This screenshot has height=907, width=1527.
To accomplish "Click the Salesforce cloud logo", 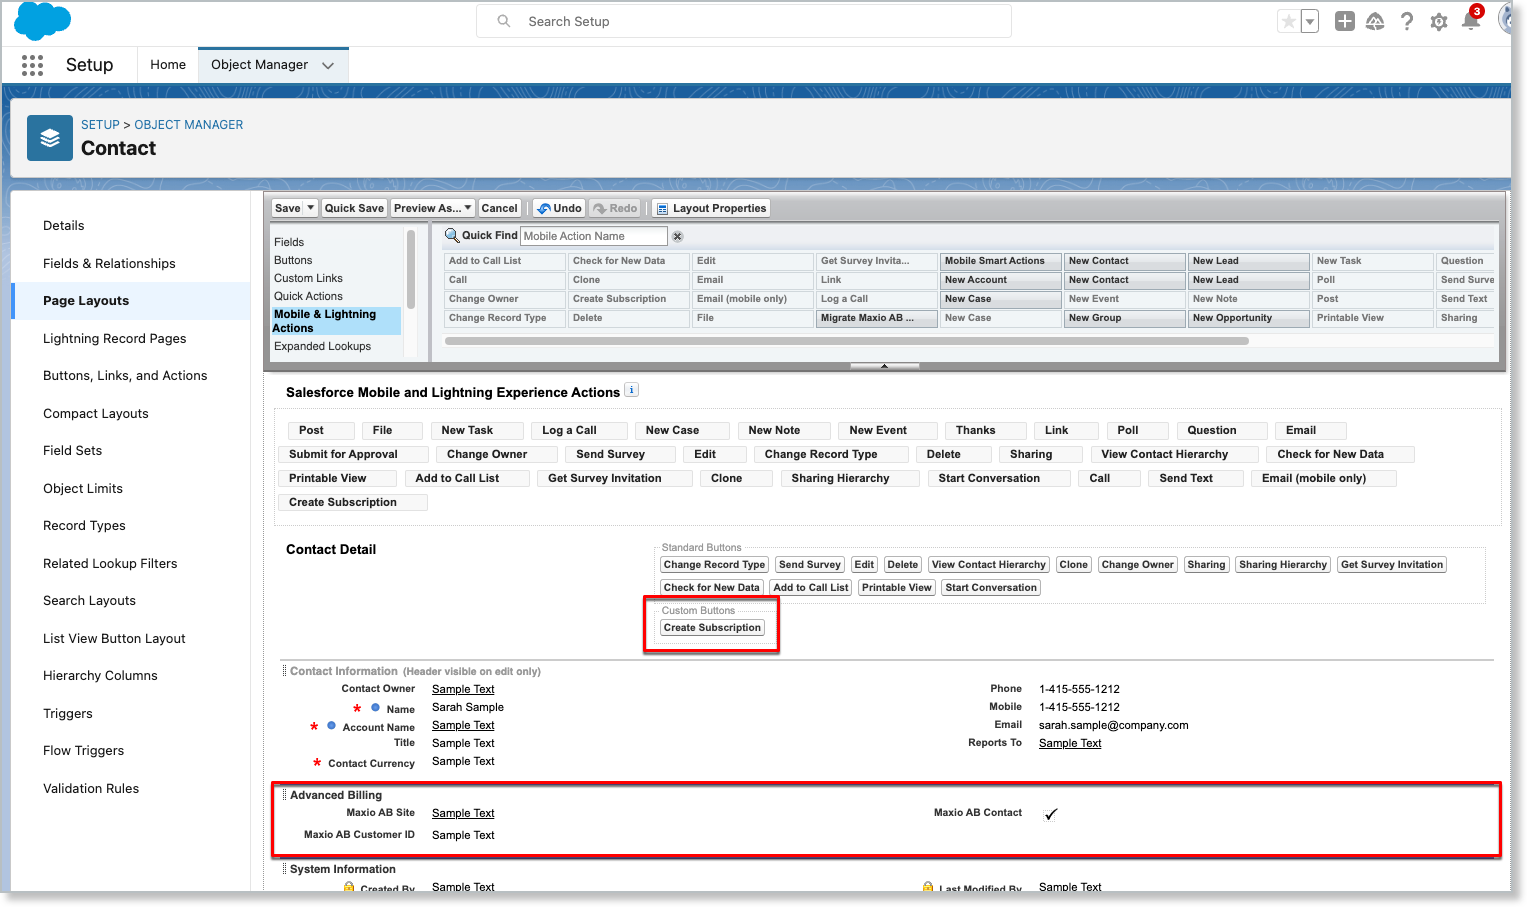I will tap(42, 21).
